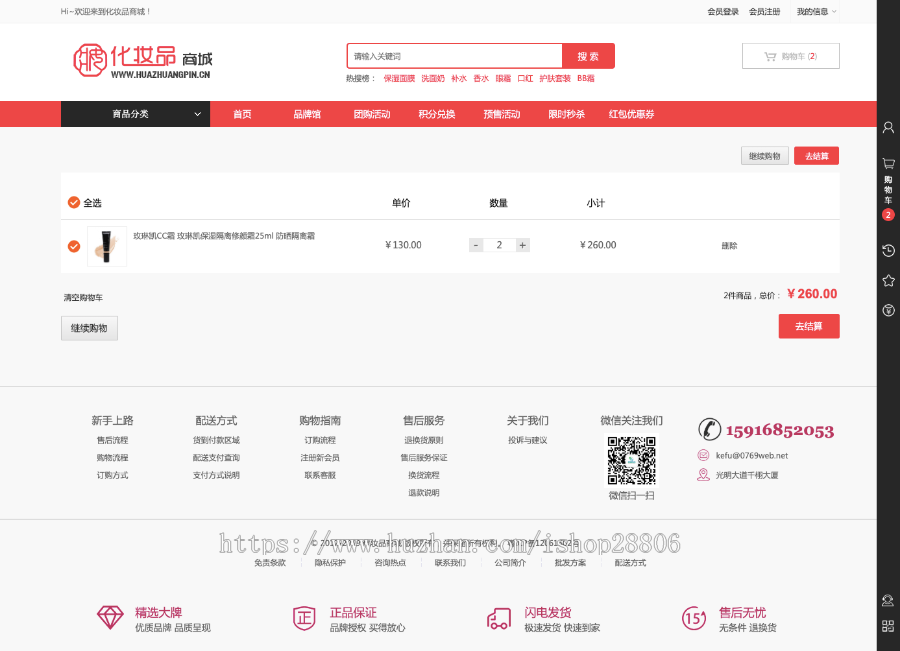
Task: Click the cart icon in header cart box
Action: [x=770, y=56]
